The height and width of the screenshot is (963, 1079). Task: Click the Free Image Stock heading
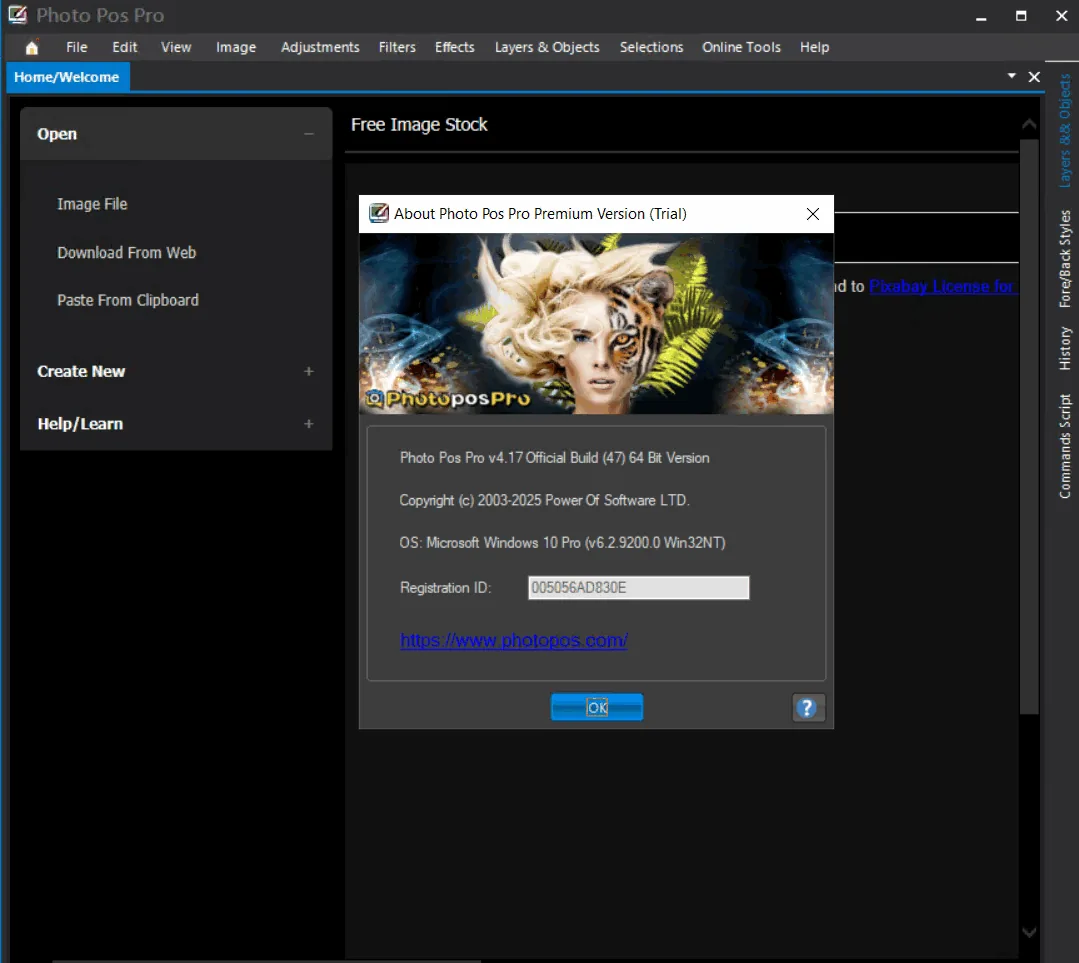tap(419, 125)
